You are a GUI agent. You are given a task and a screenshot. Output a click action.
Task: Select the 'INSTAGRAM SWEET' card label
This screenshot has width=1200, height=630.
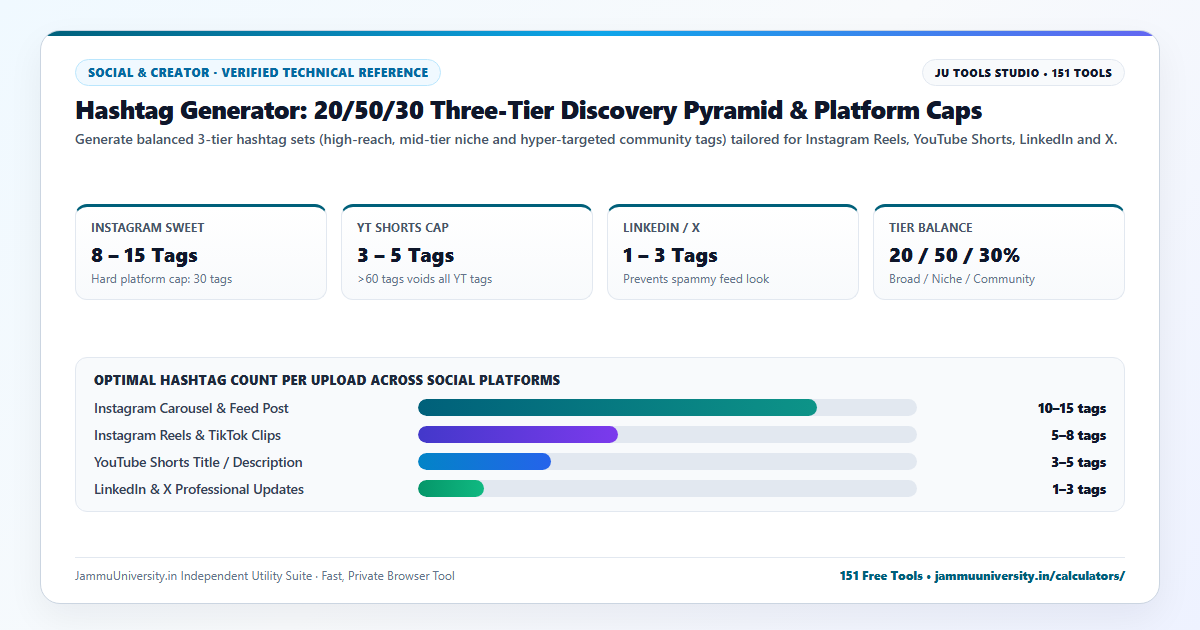(x=148, y=228)
